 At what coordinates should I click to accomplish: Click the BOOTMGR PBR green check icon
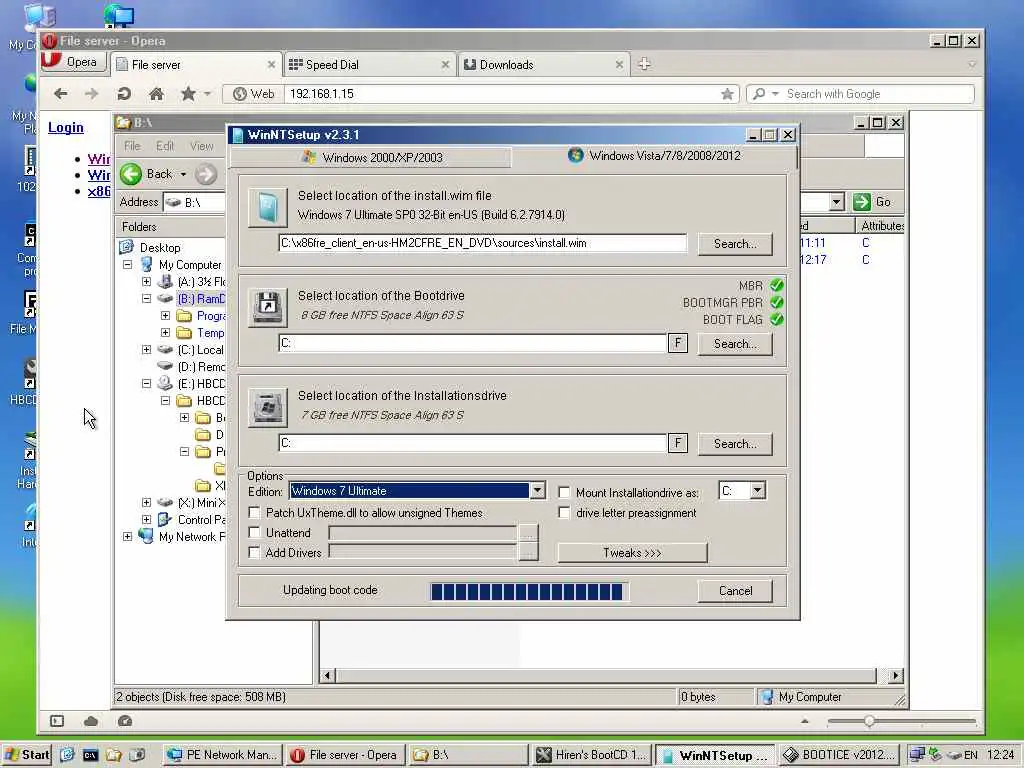click(776, 302)
